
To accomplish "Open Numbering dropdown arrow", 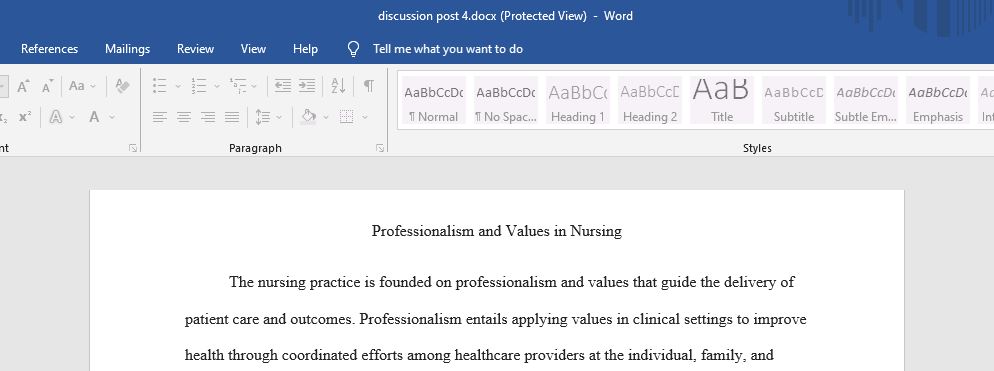I will (x=216, y=86).
